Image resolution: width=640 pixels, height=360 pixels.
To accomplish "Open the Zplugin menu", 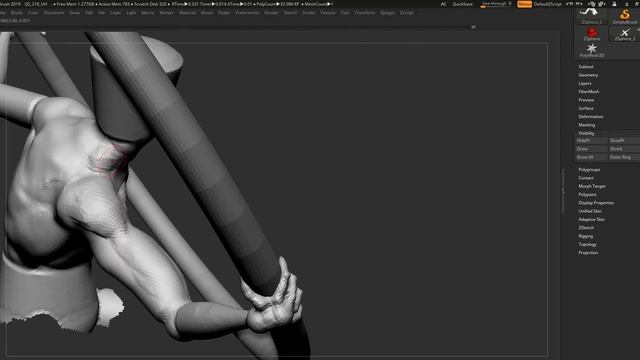I will coord(387,13).
